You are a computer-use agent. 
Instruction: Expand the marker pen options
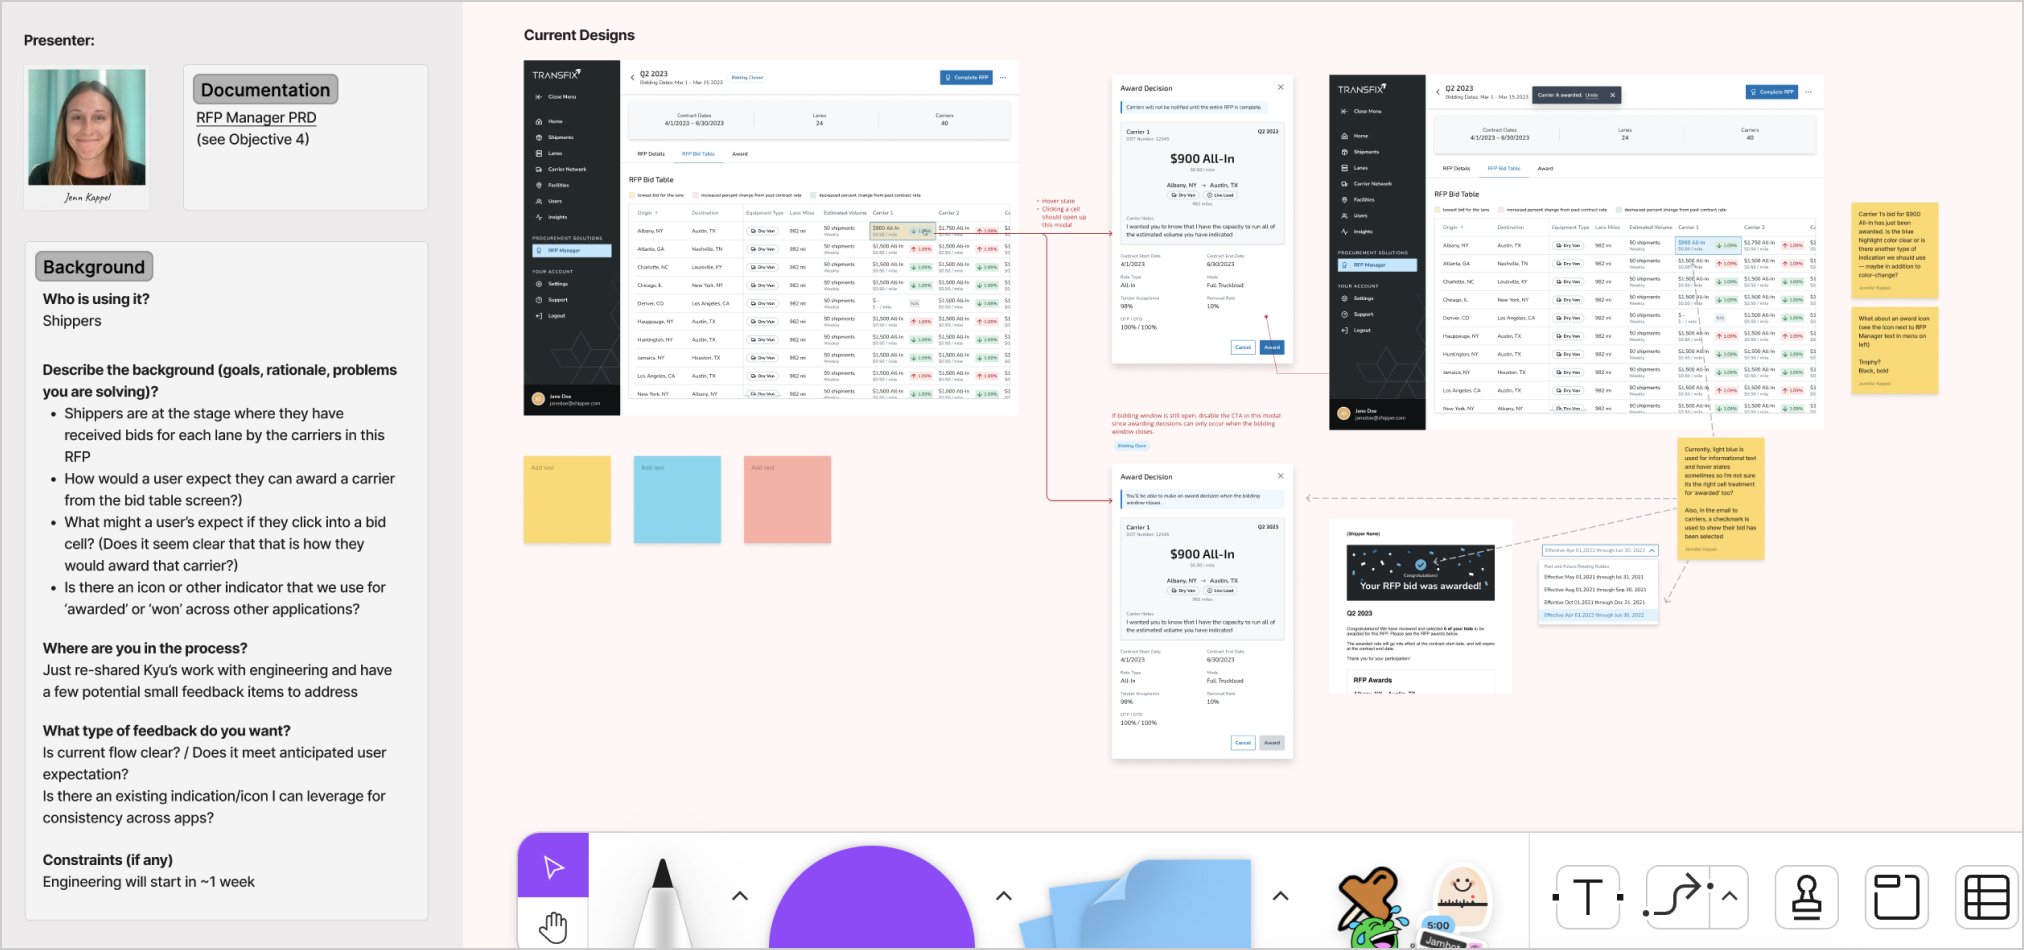coord(740,896)
